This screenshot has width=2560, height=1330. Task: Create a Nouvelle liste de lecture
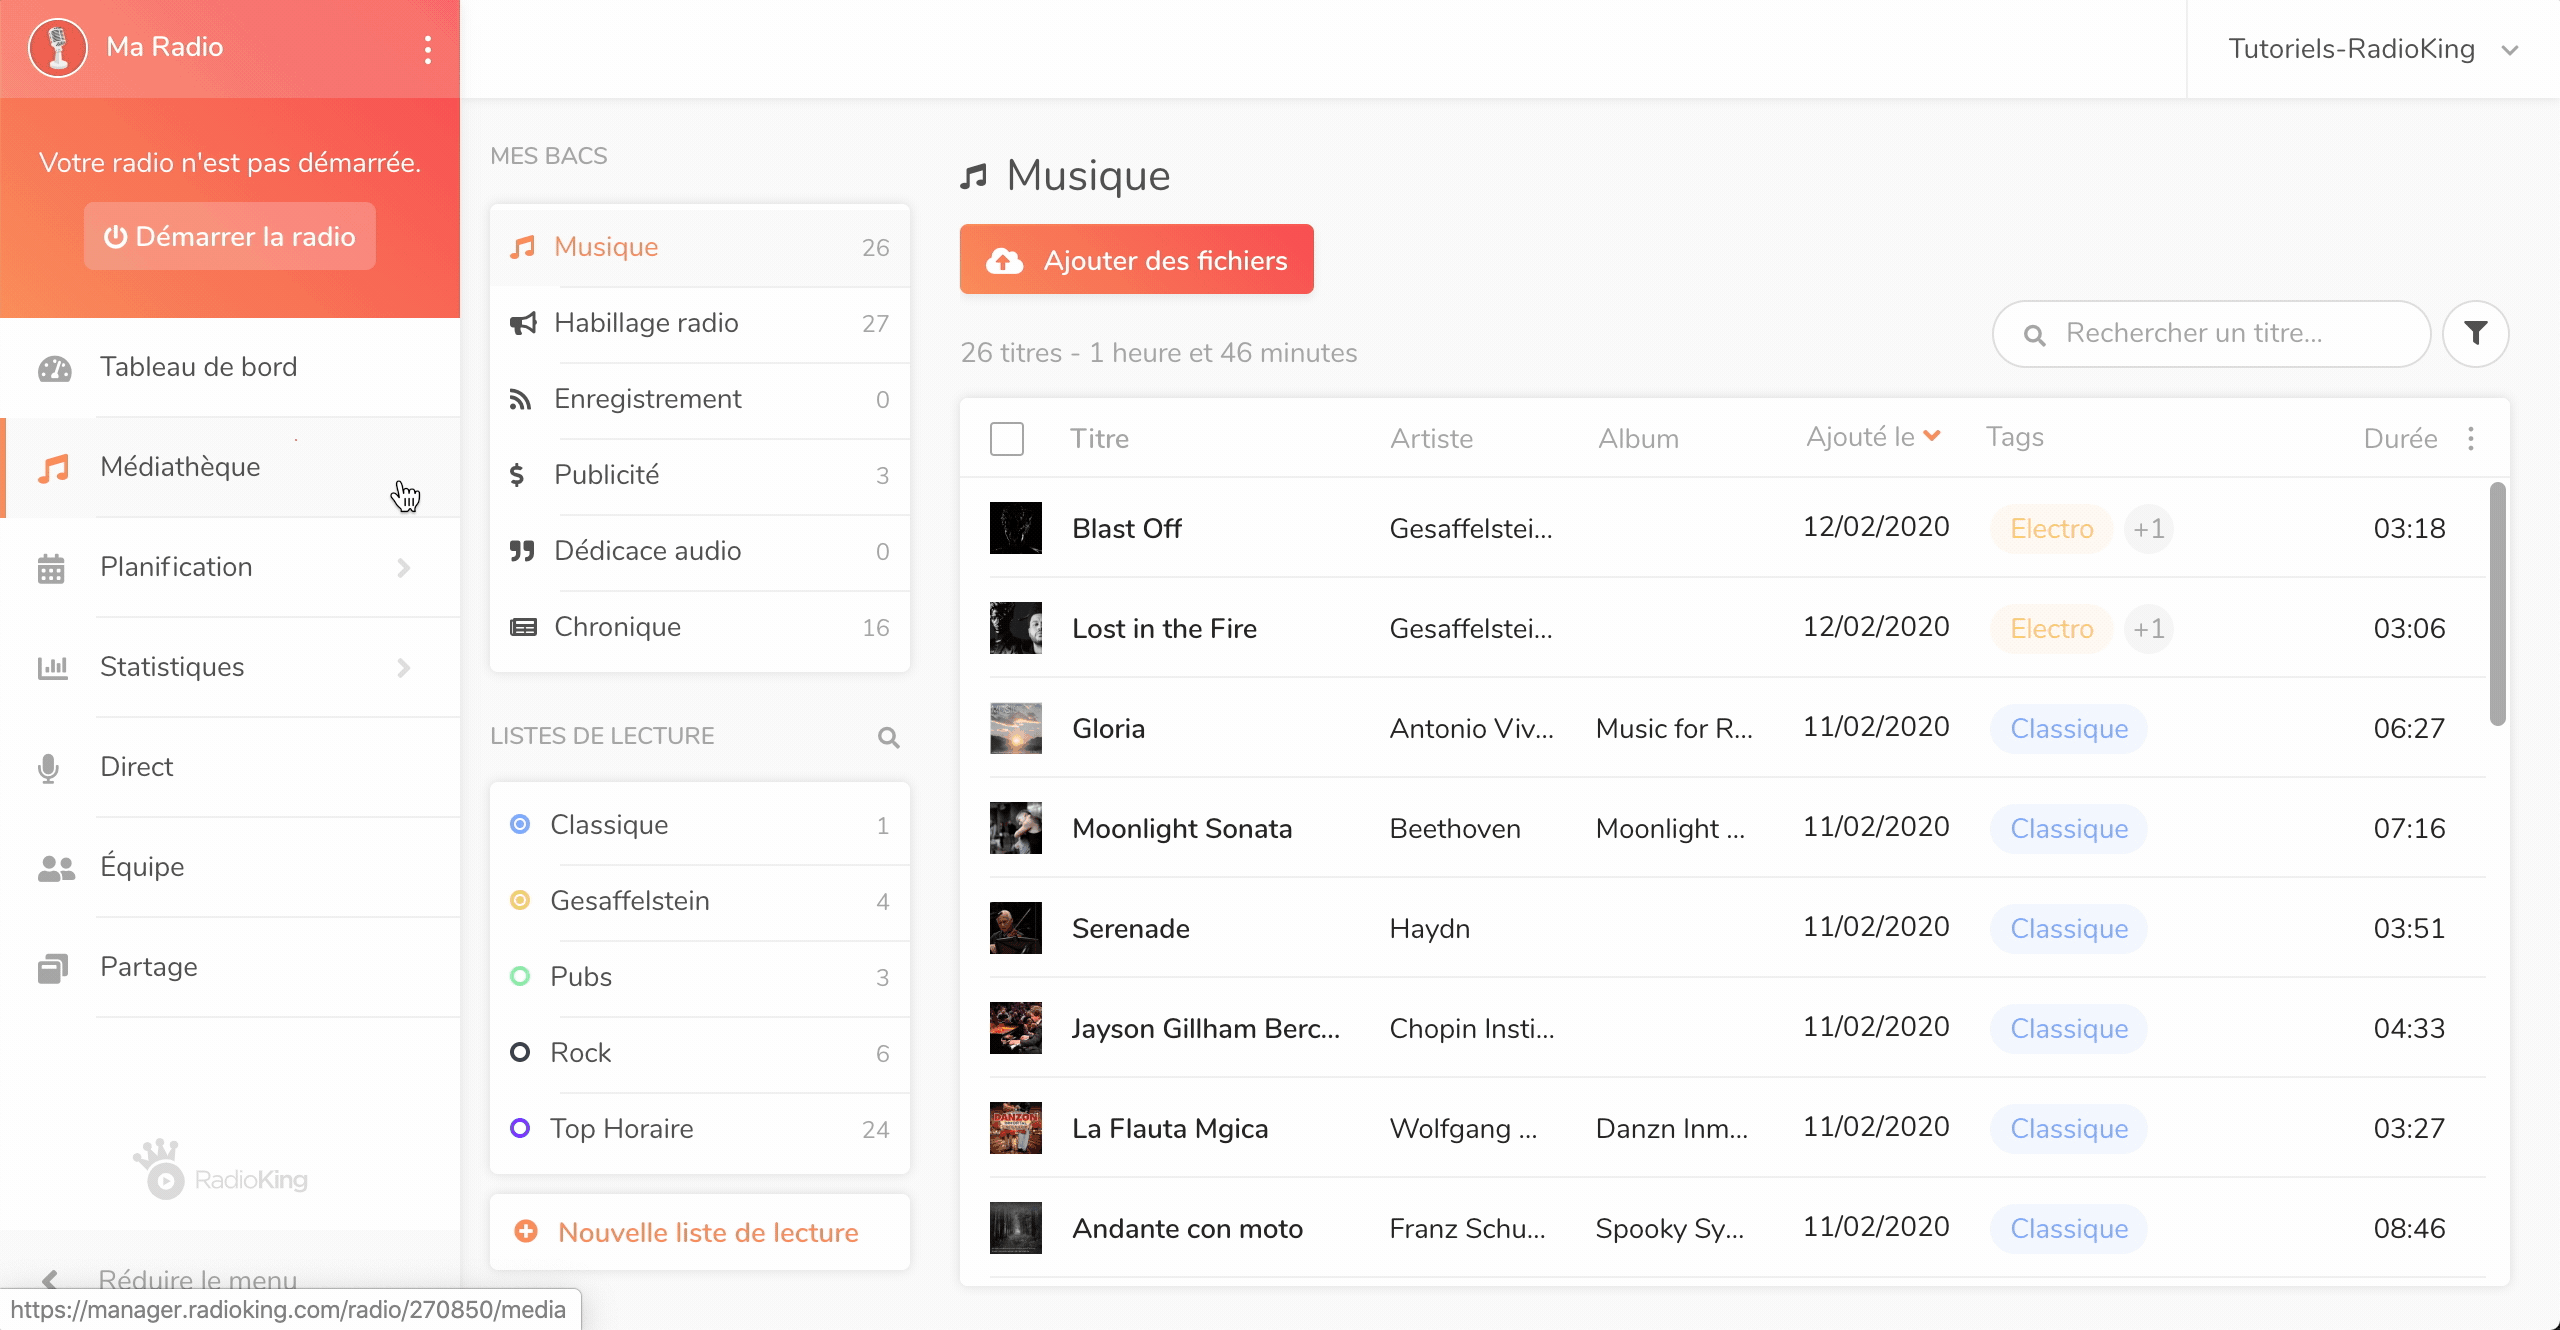(700, 1232)
